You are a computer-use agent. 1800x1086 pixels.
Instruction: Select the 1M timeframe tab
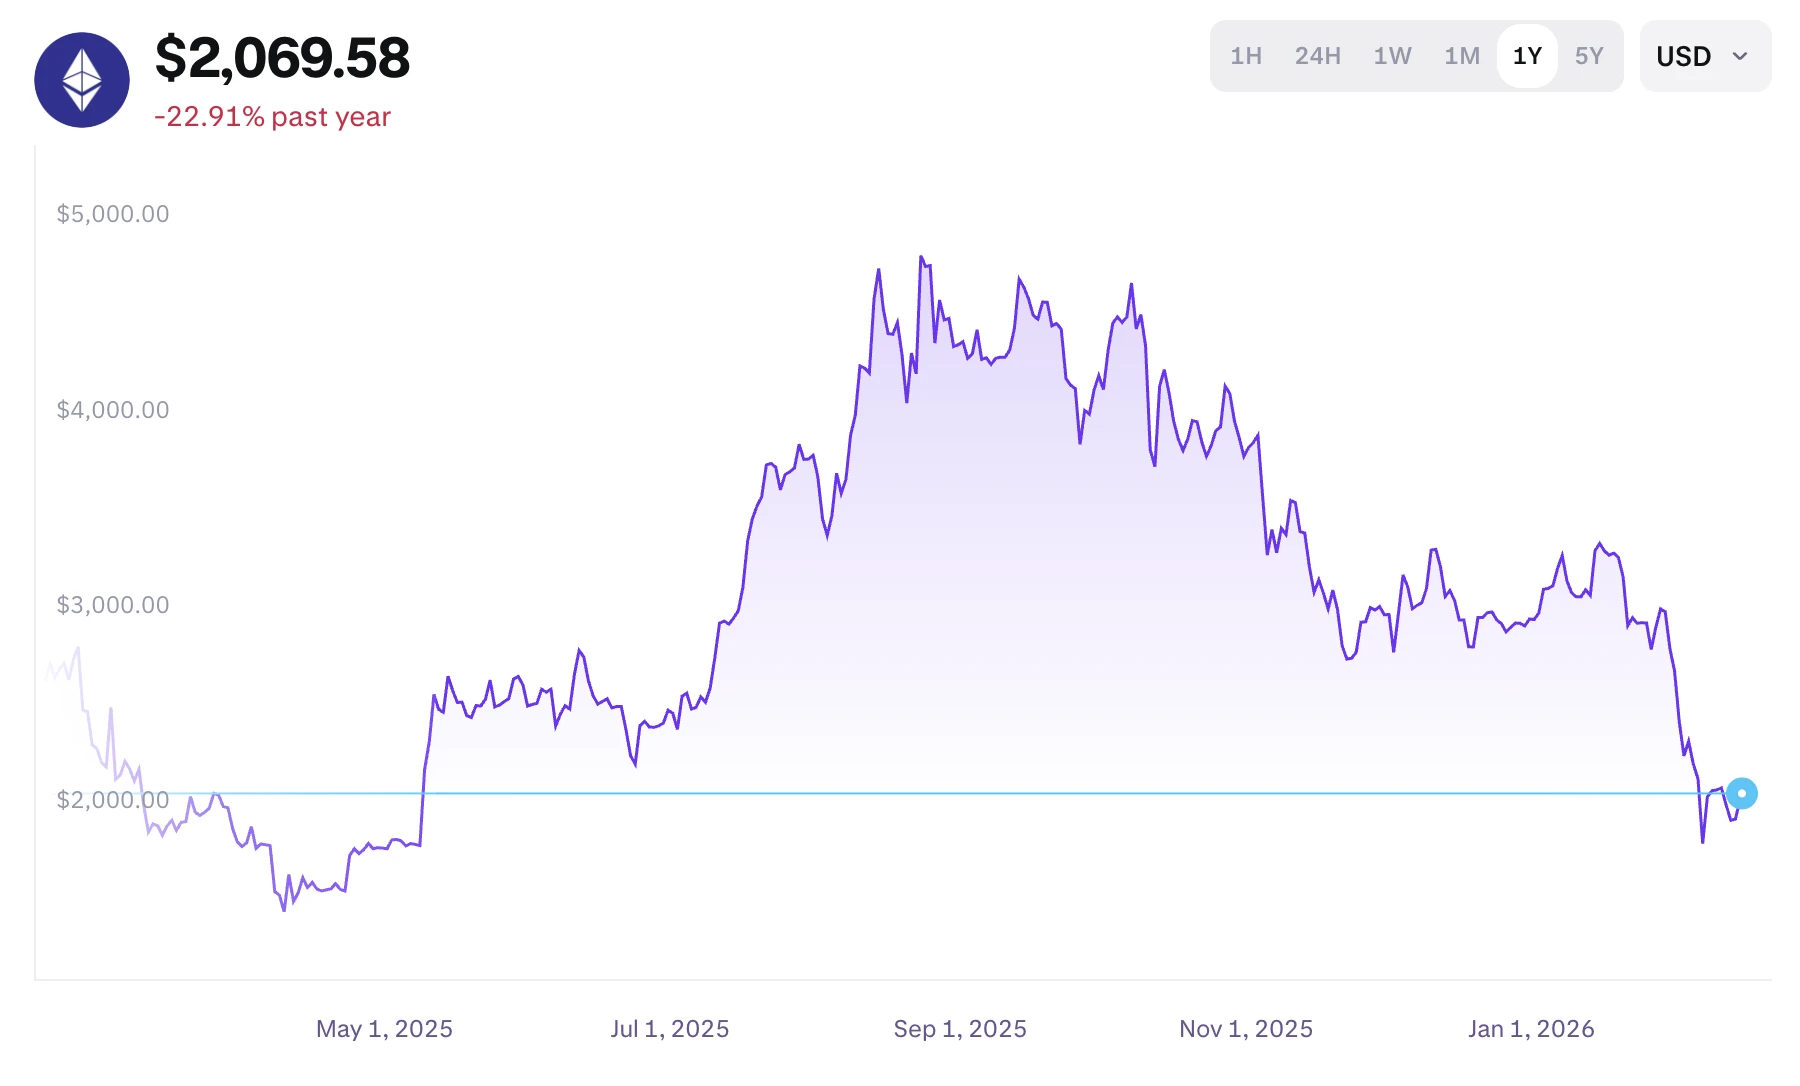(x=1461, y=57)
